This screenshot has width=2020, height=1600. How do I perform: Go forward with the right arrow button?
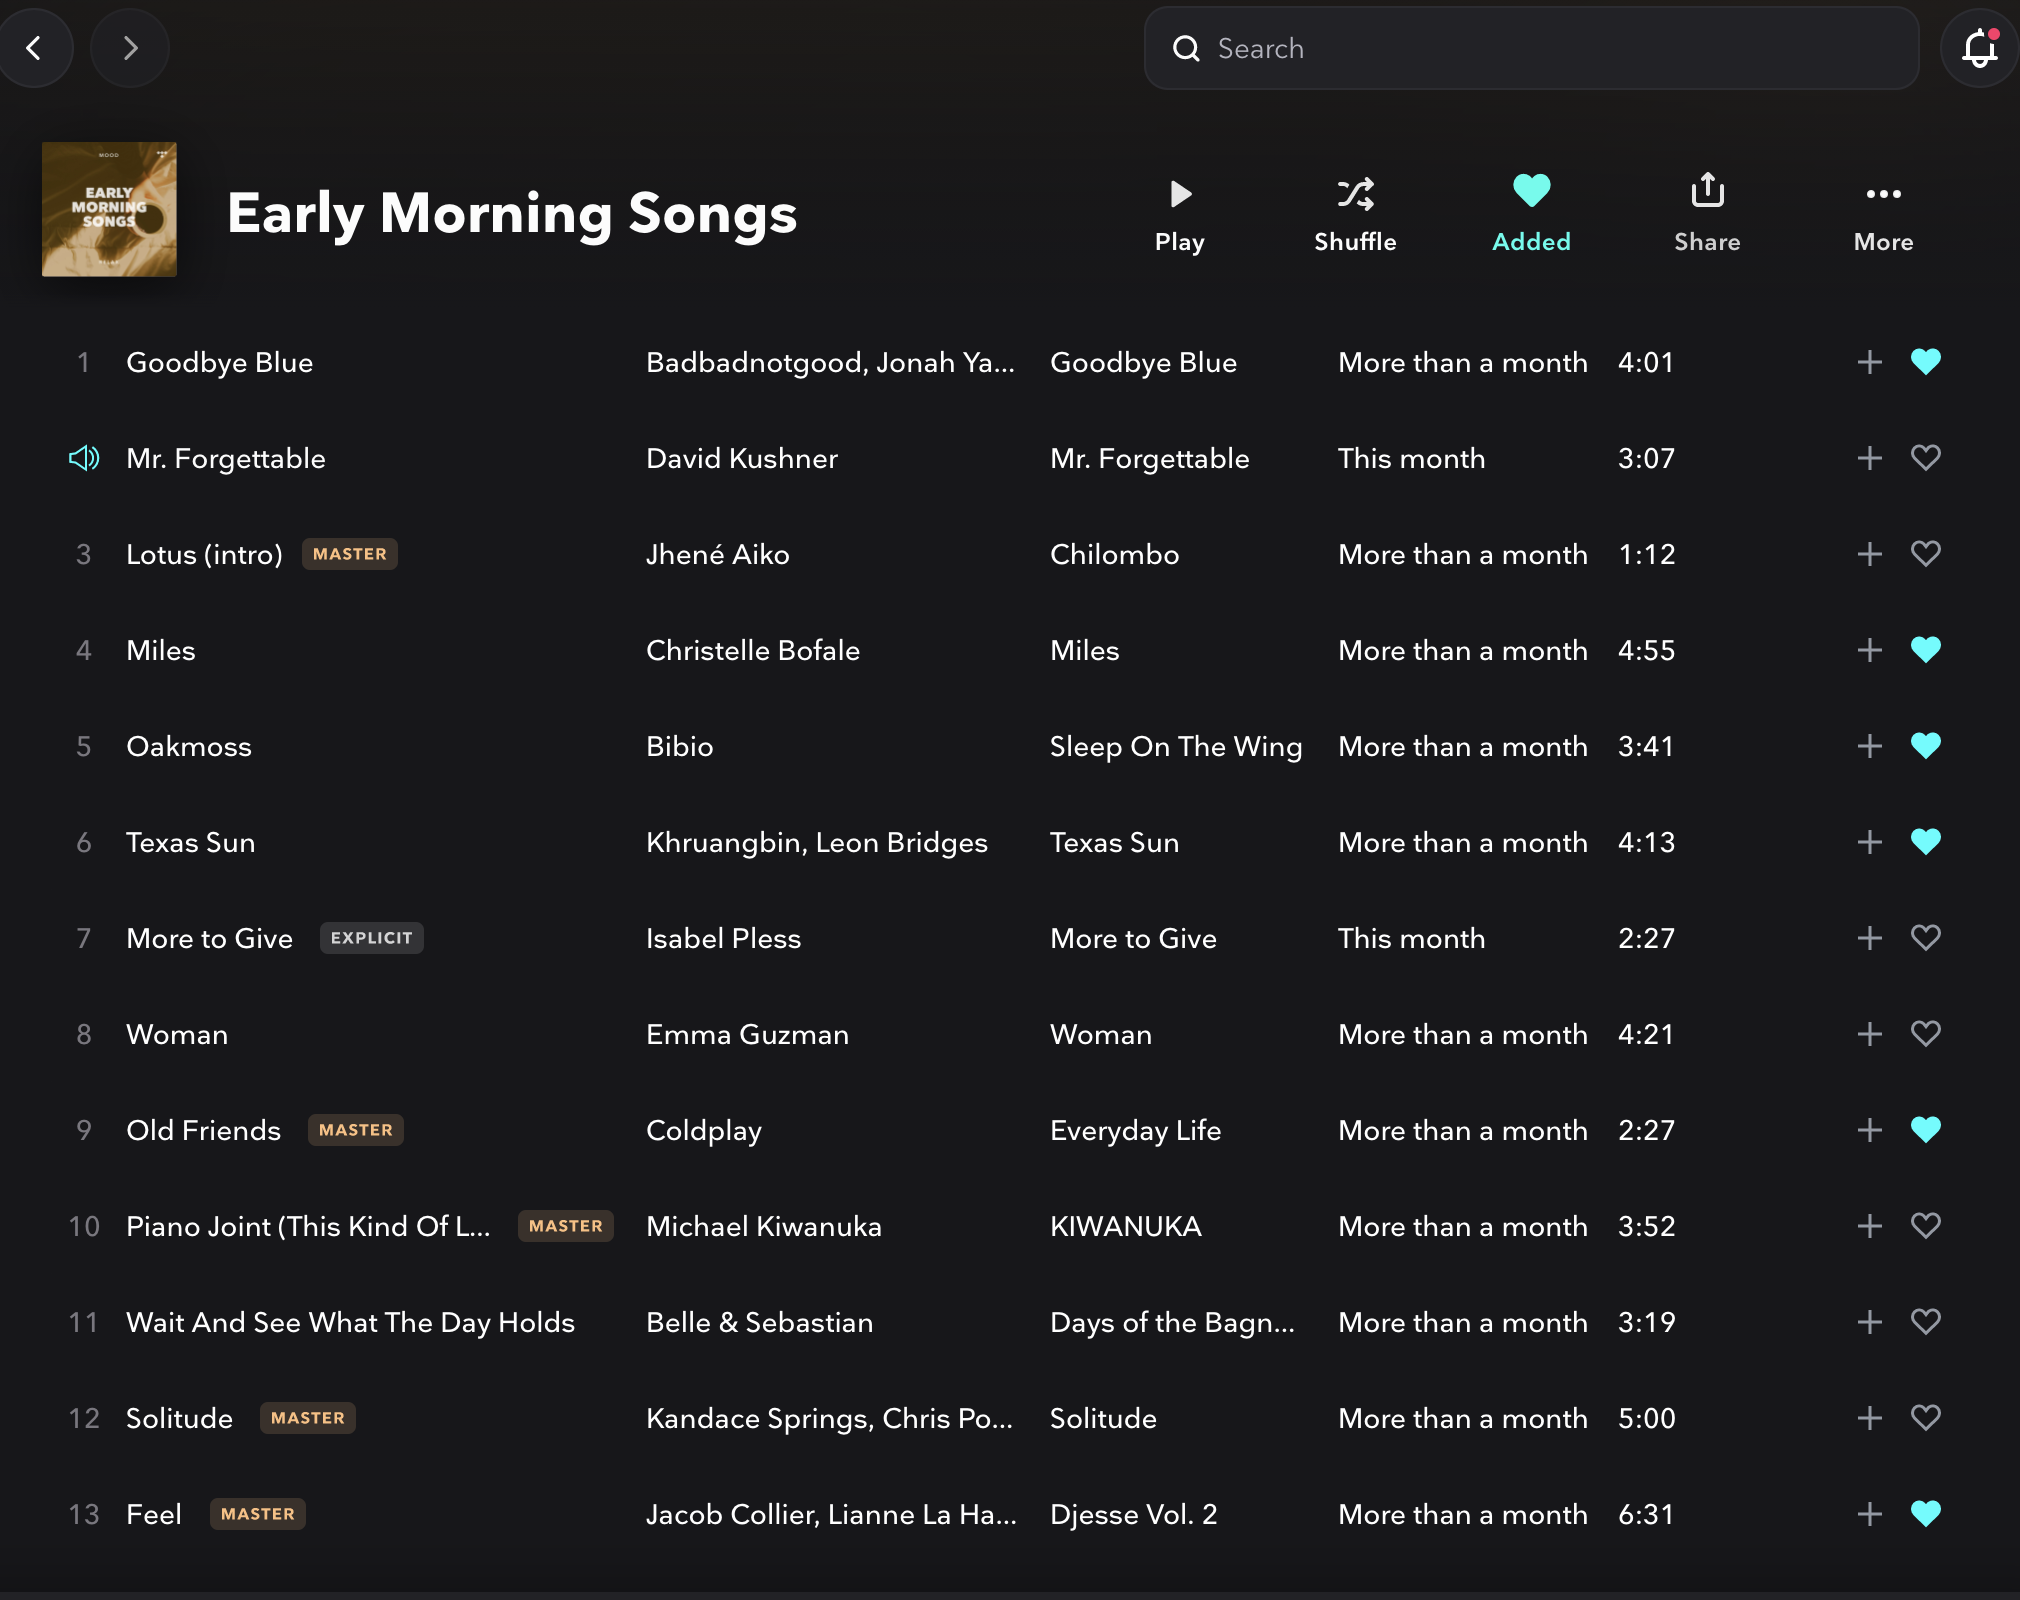[130, 48]
